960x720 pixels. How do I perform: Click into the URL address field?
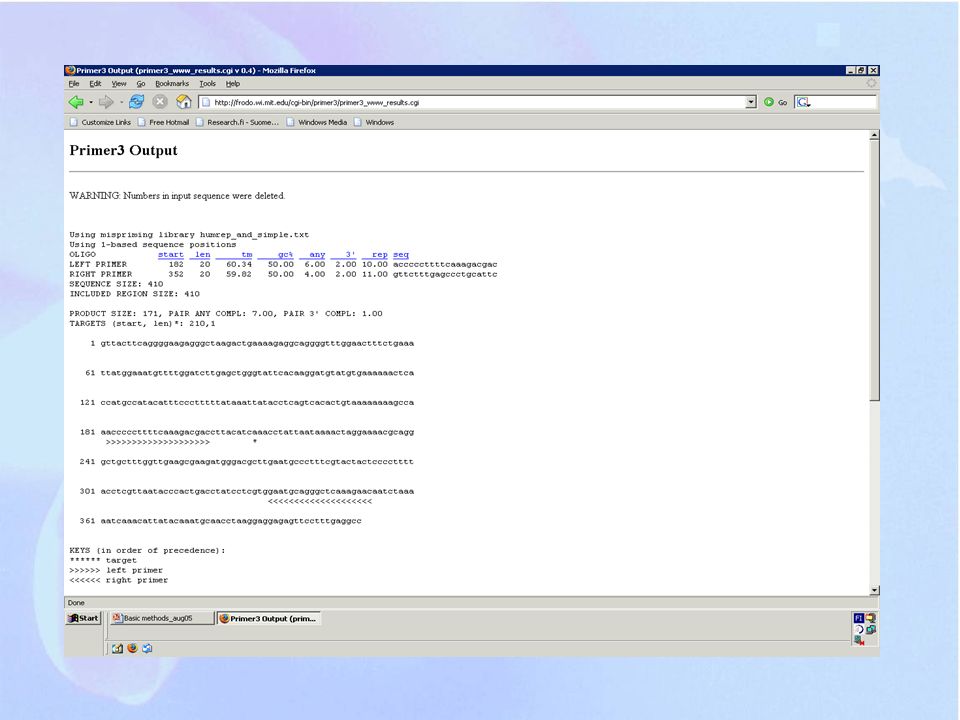478,102
